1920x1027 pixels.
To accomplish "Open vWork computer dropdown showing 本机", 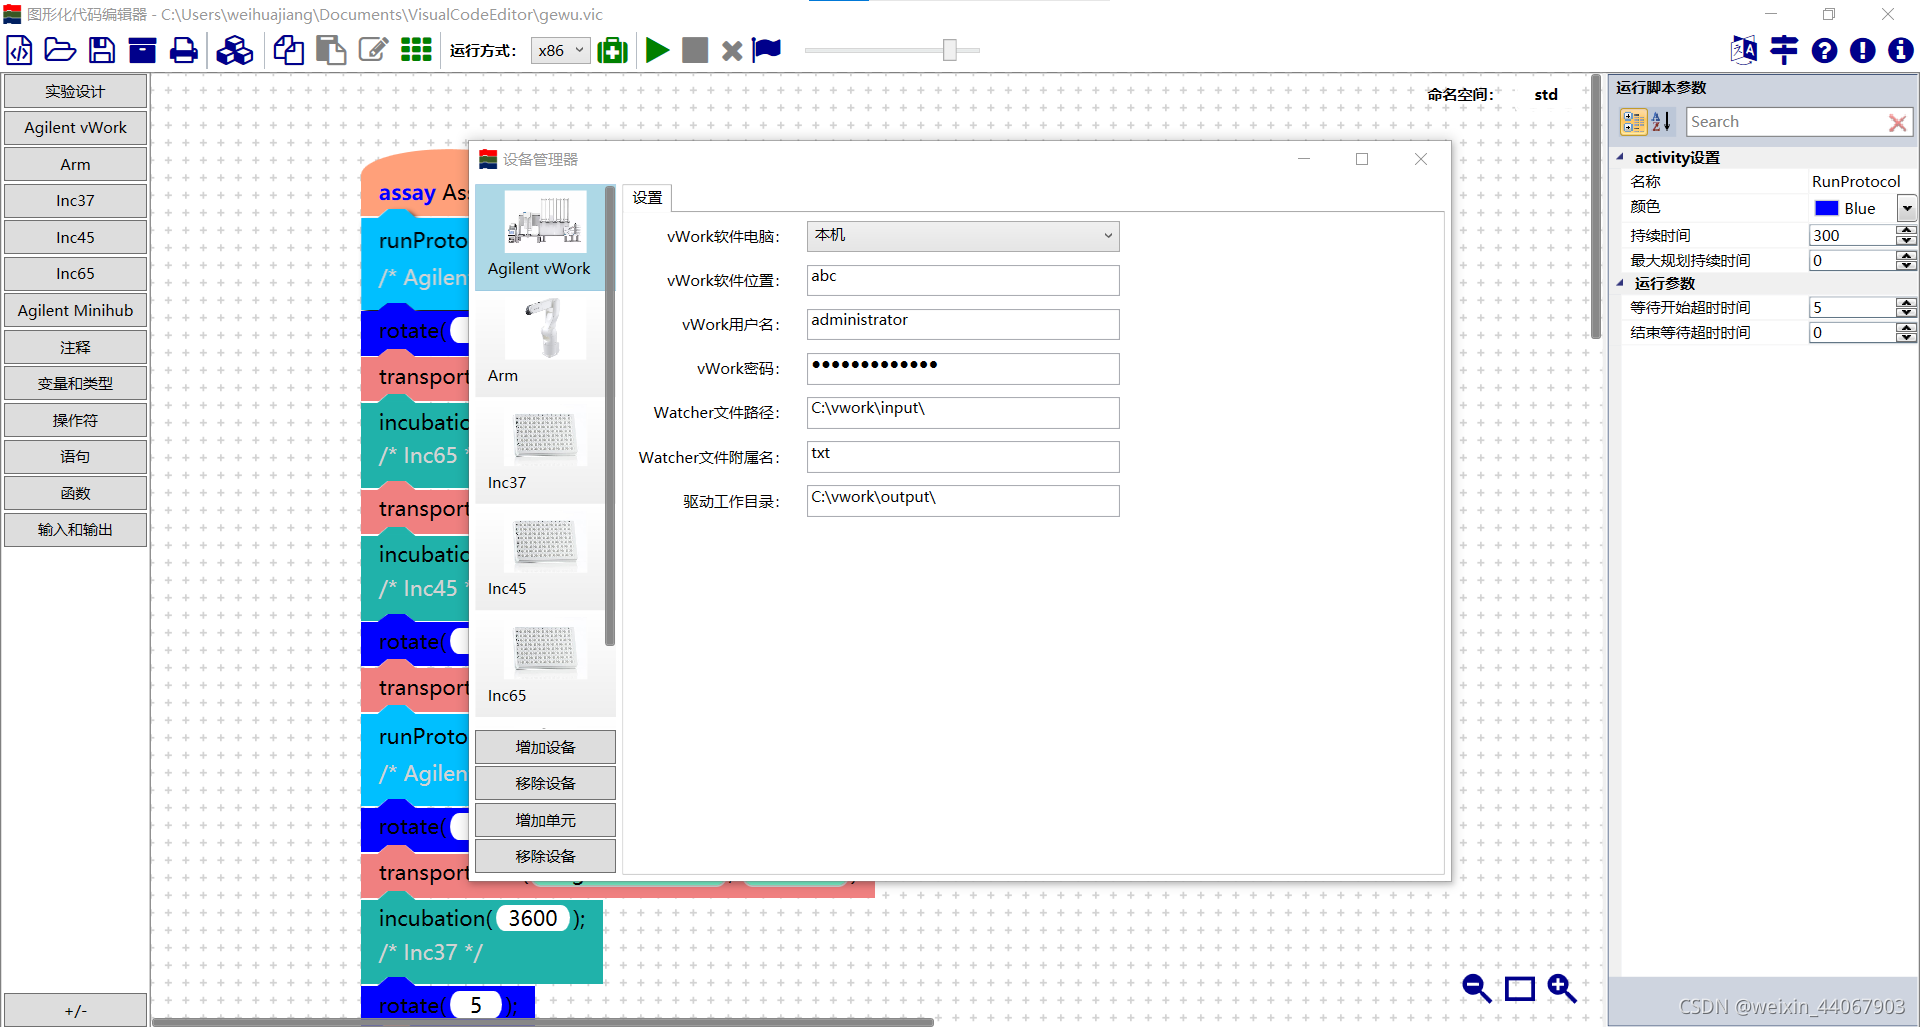I will 963,236.
